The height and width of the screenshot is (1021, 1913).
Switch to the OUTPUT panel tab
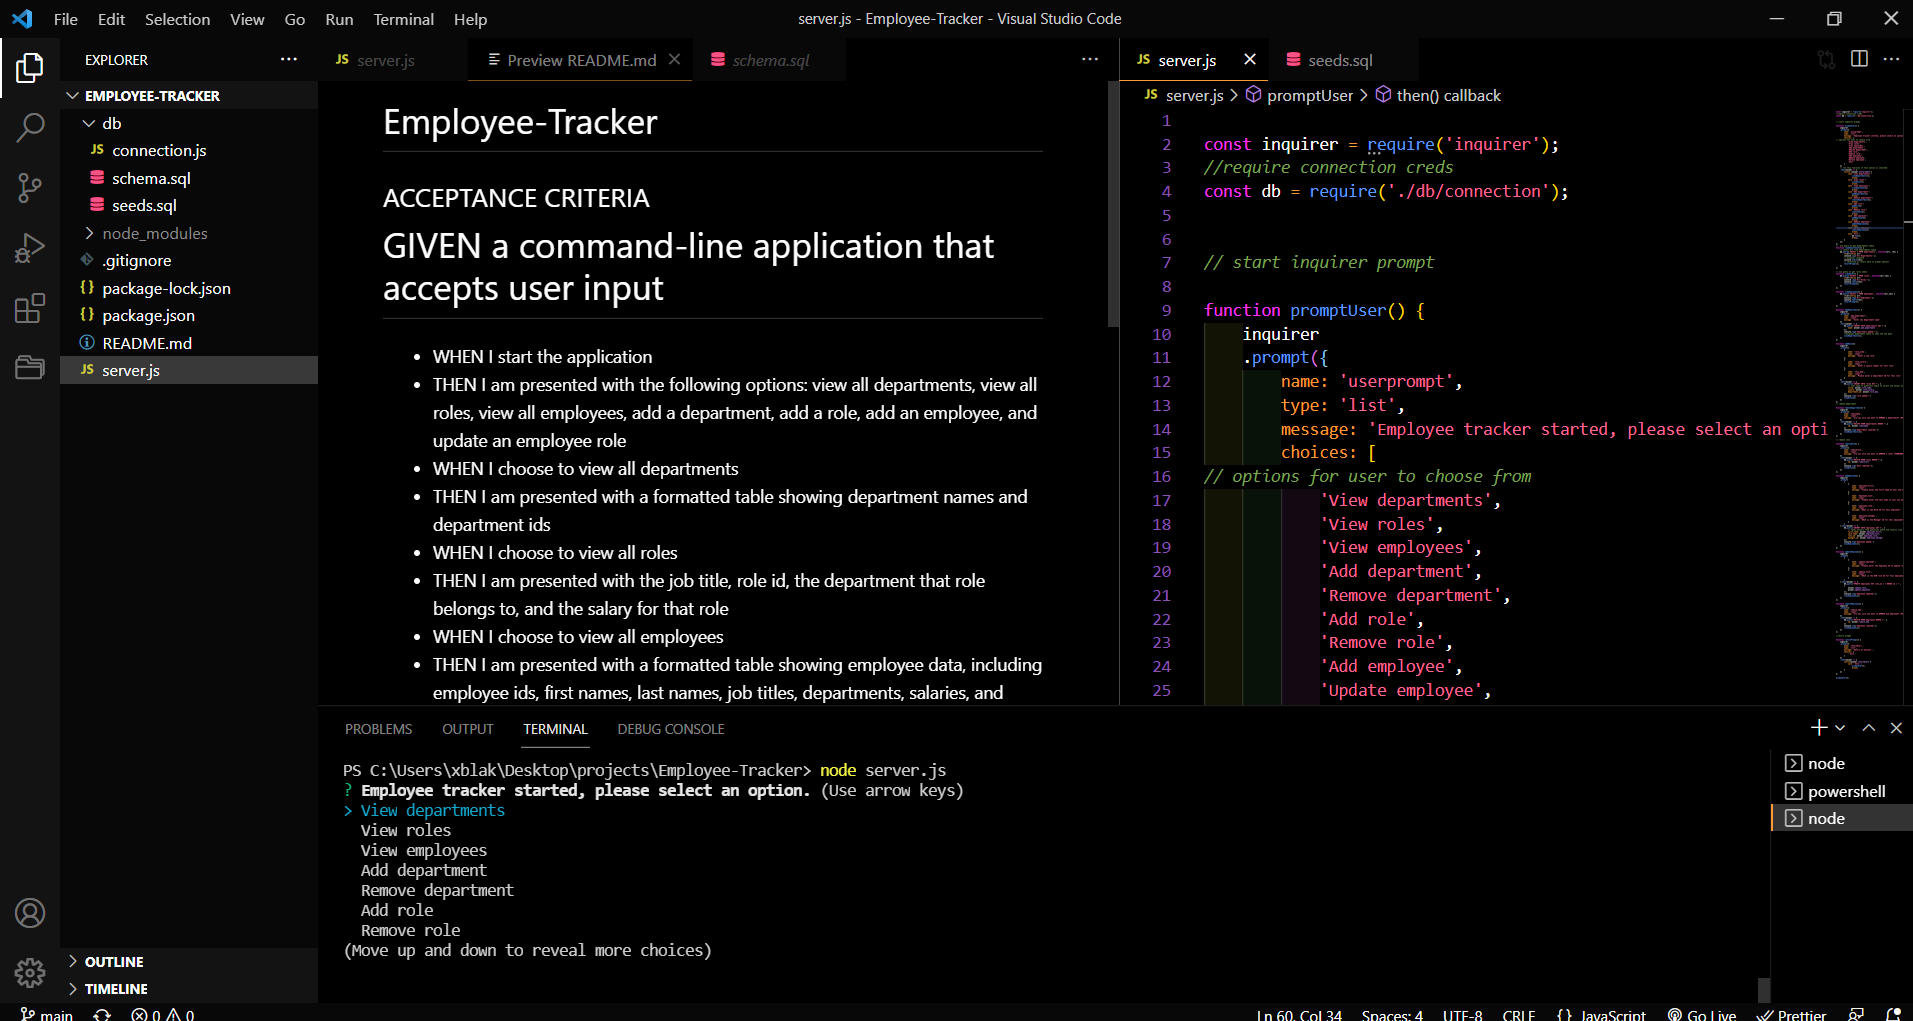click(x=468, y=729)
